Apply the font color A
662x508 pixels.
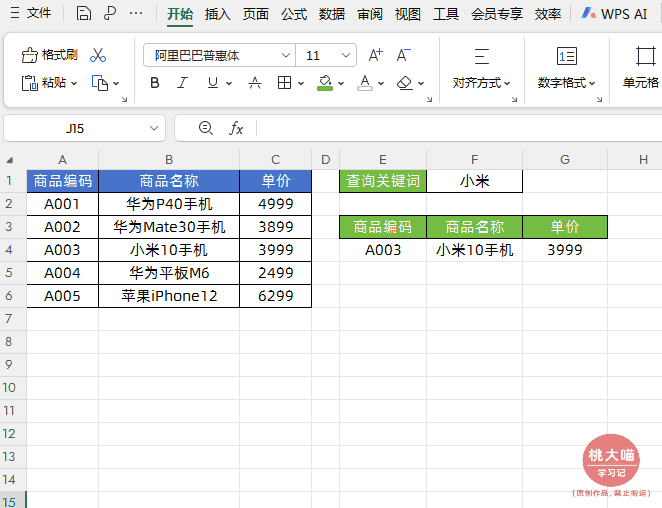[365, 83]
